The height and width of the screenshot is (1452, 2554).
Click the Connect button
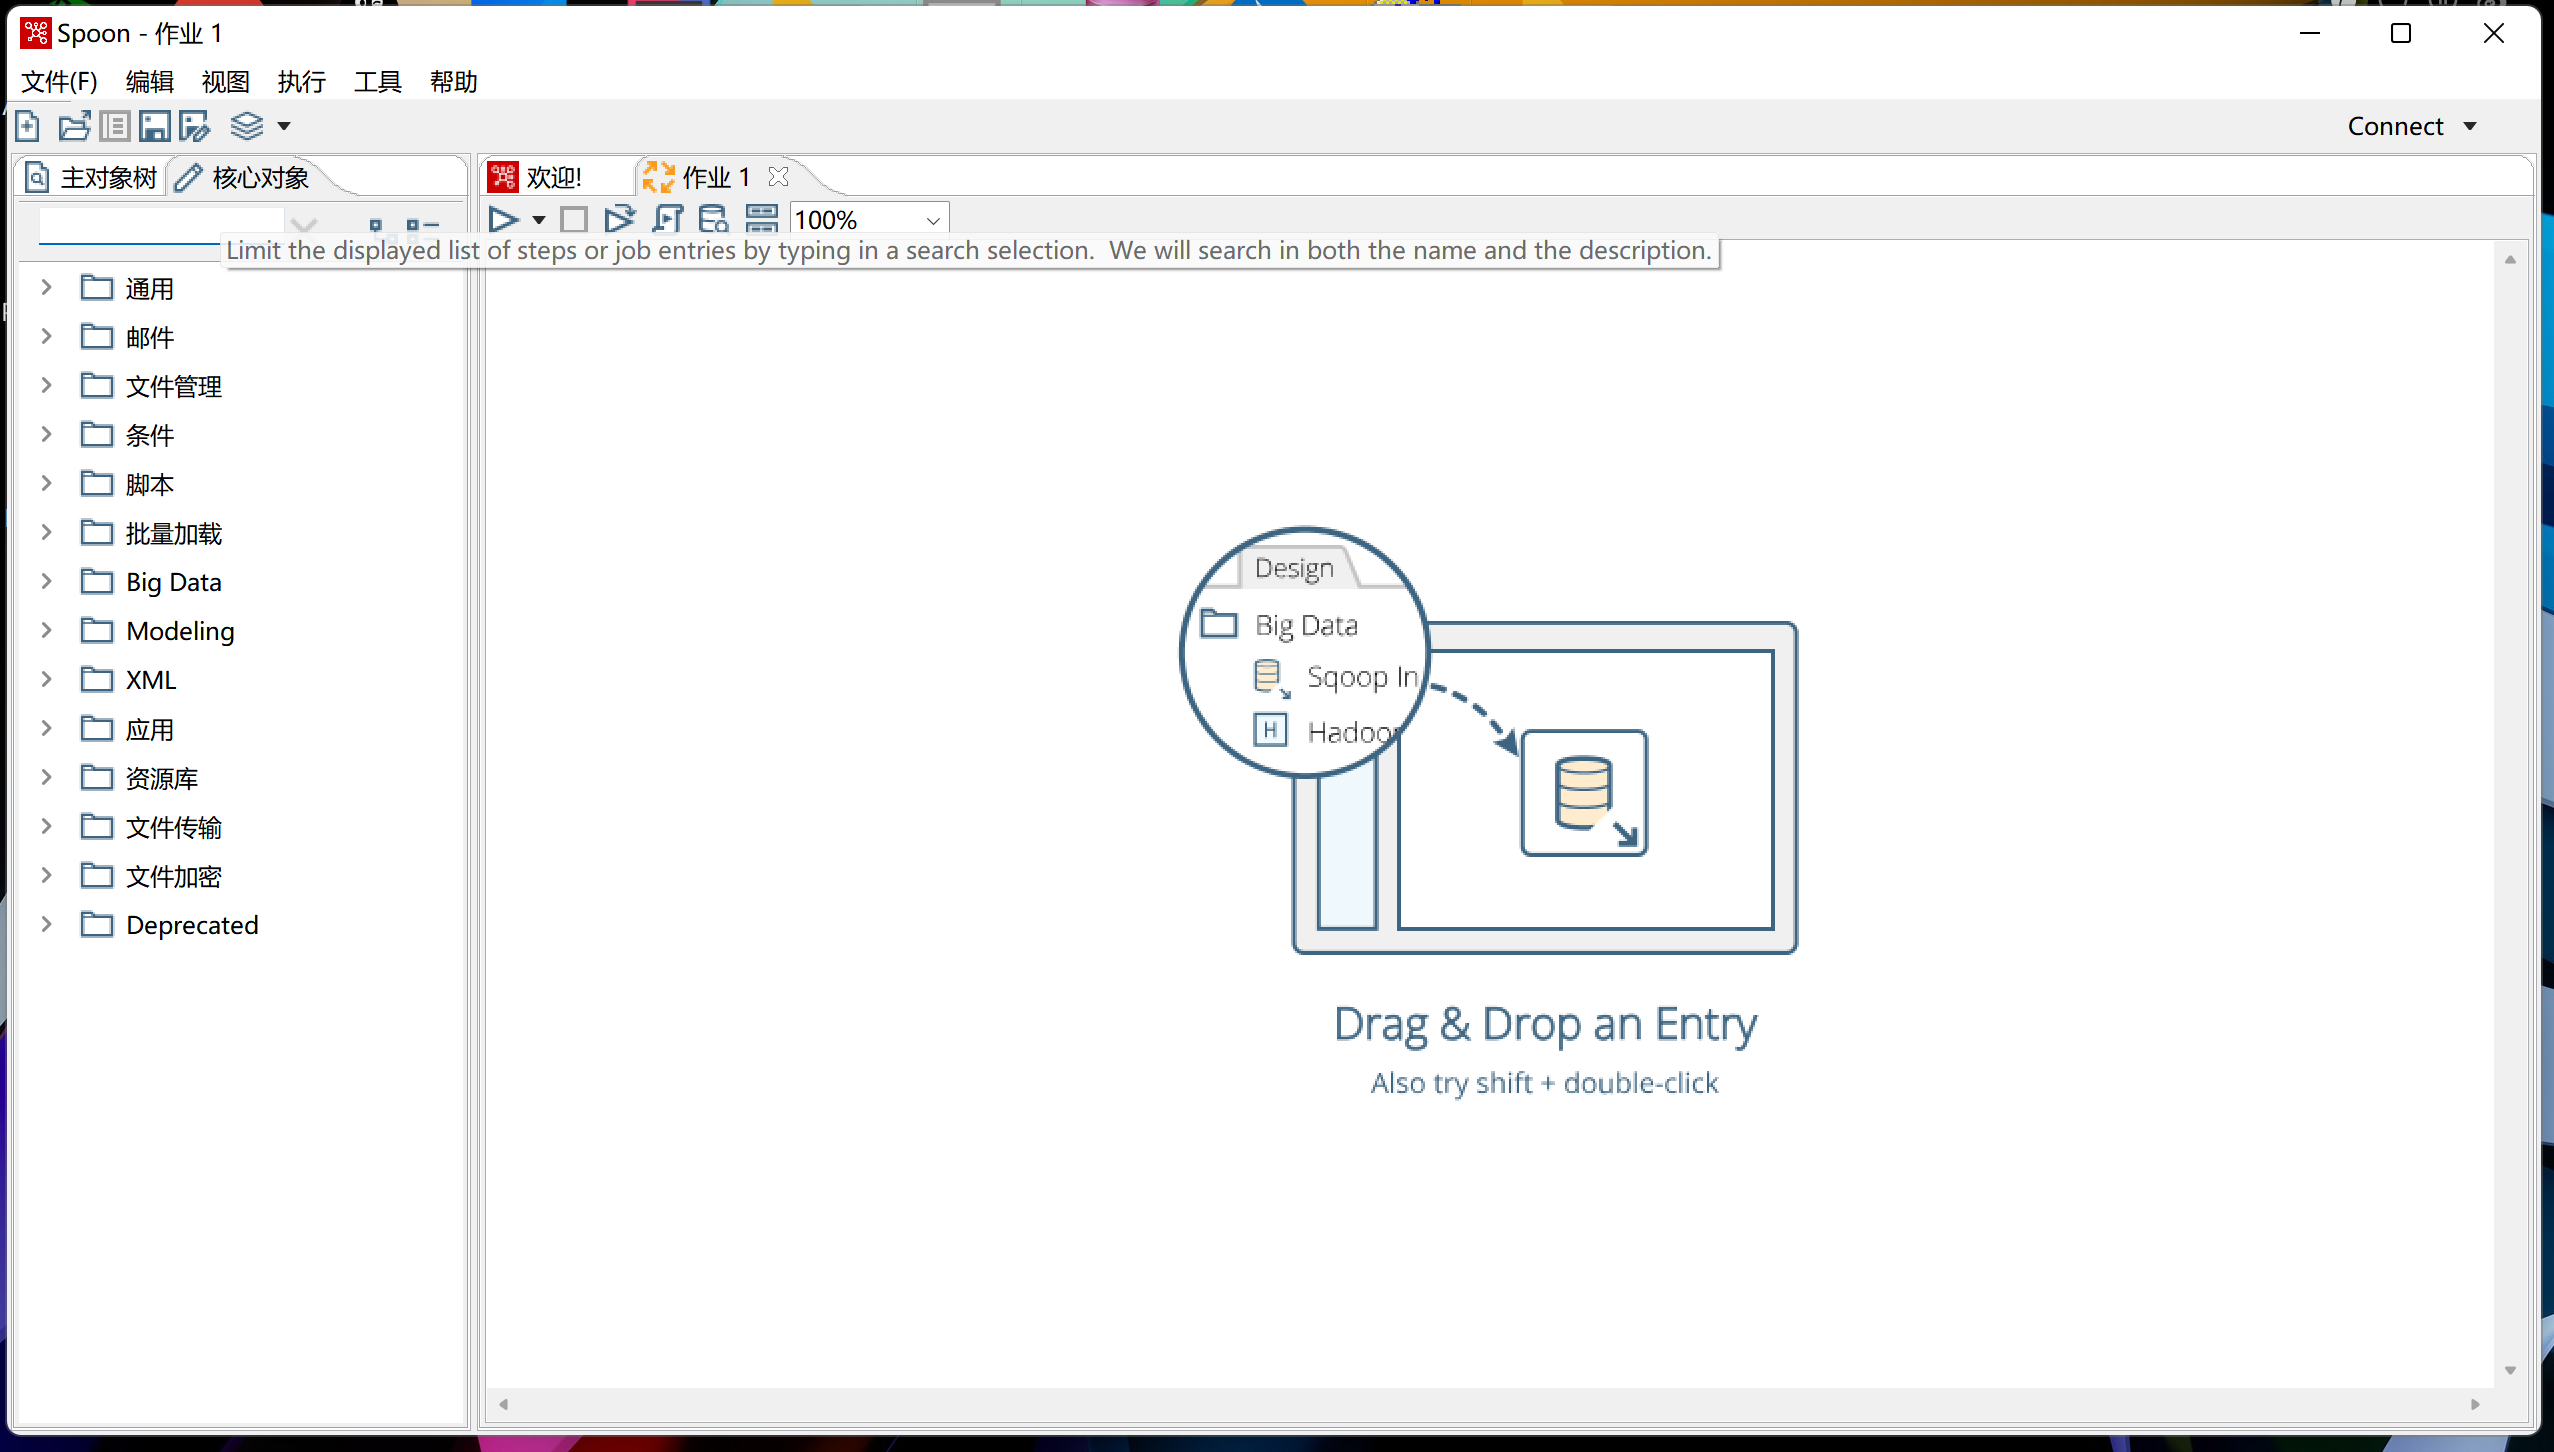[x=2396, y=126]
